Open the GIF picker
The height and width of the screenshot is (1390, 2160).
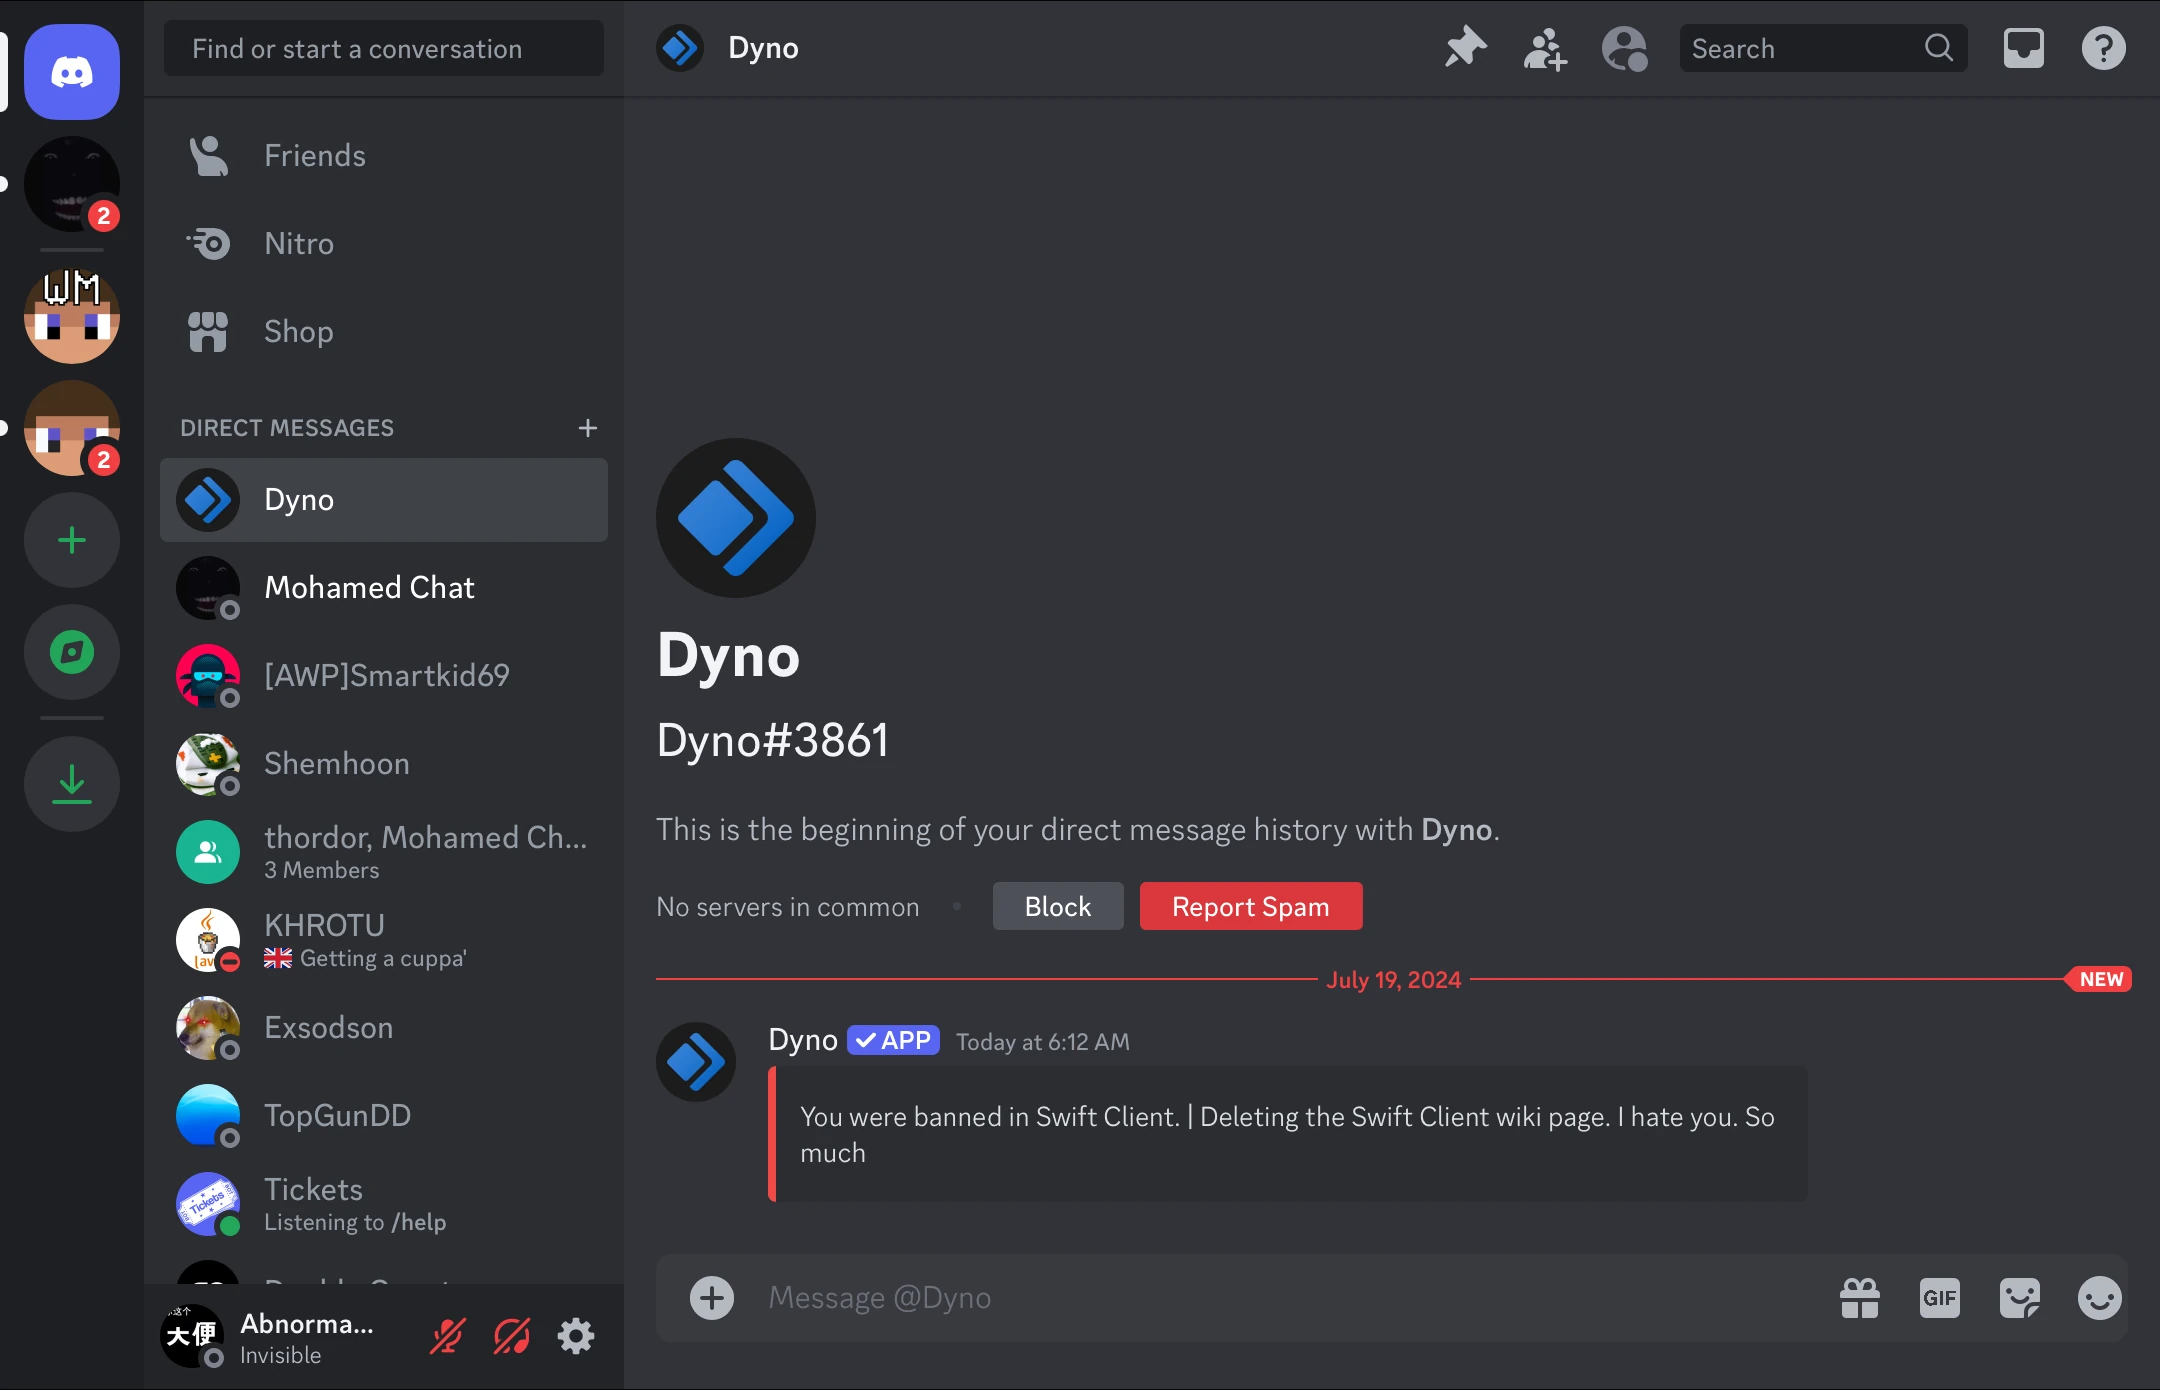[1939, 1298]
